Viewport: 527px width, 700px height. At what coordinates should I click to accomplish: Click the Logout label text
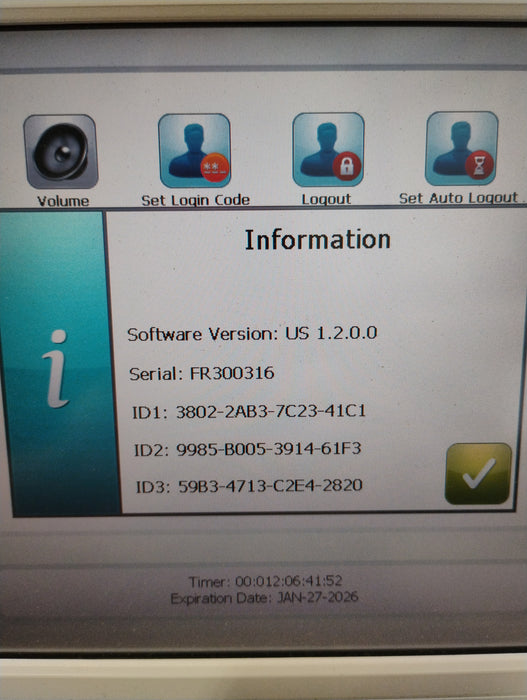(326, 199)
